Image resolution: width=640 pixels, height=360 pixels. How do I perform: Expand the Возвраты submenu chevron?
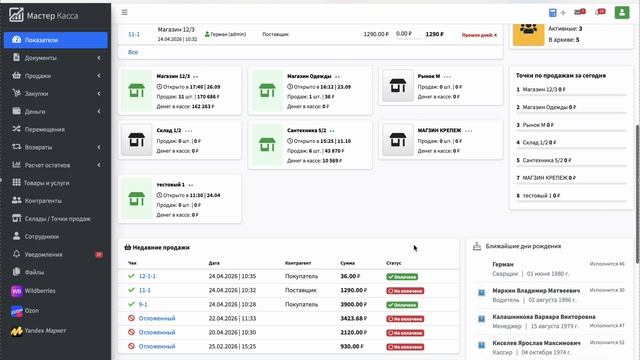pos(99,147)
